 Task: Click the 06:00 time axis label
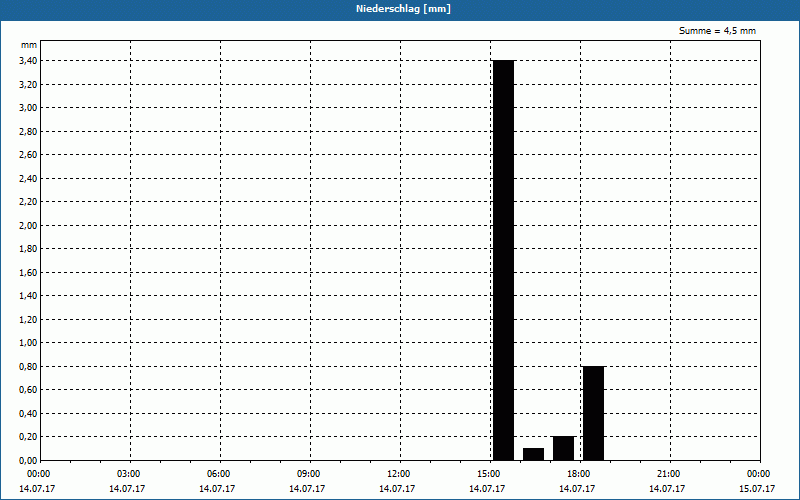click(x=219, y=474)
